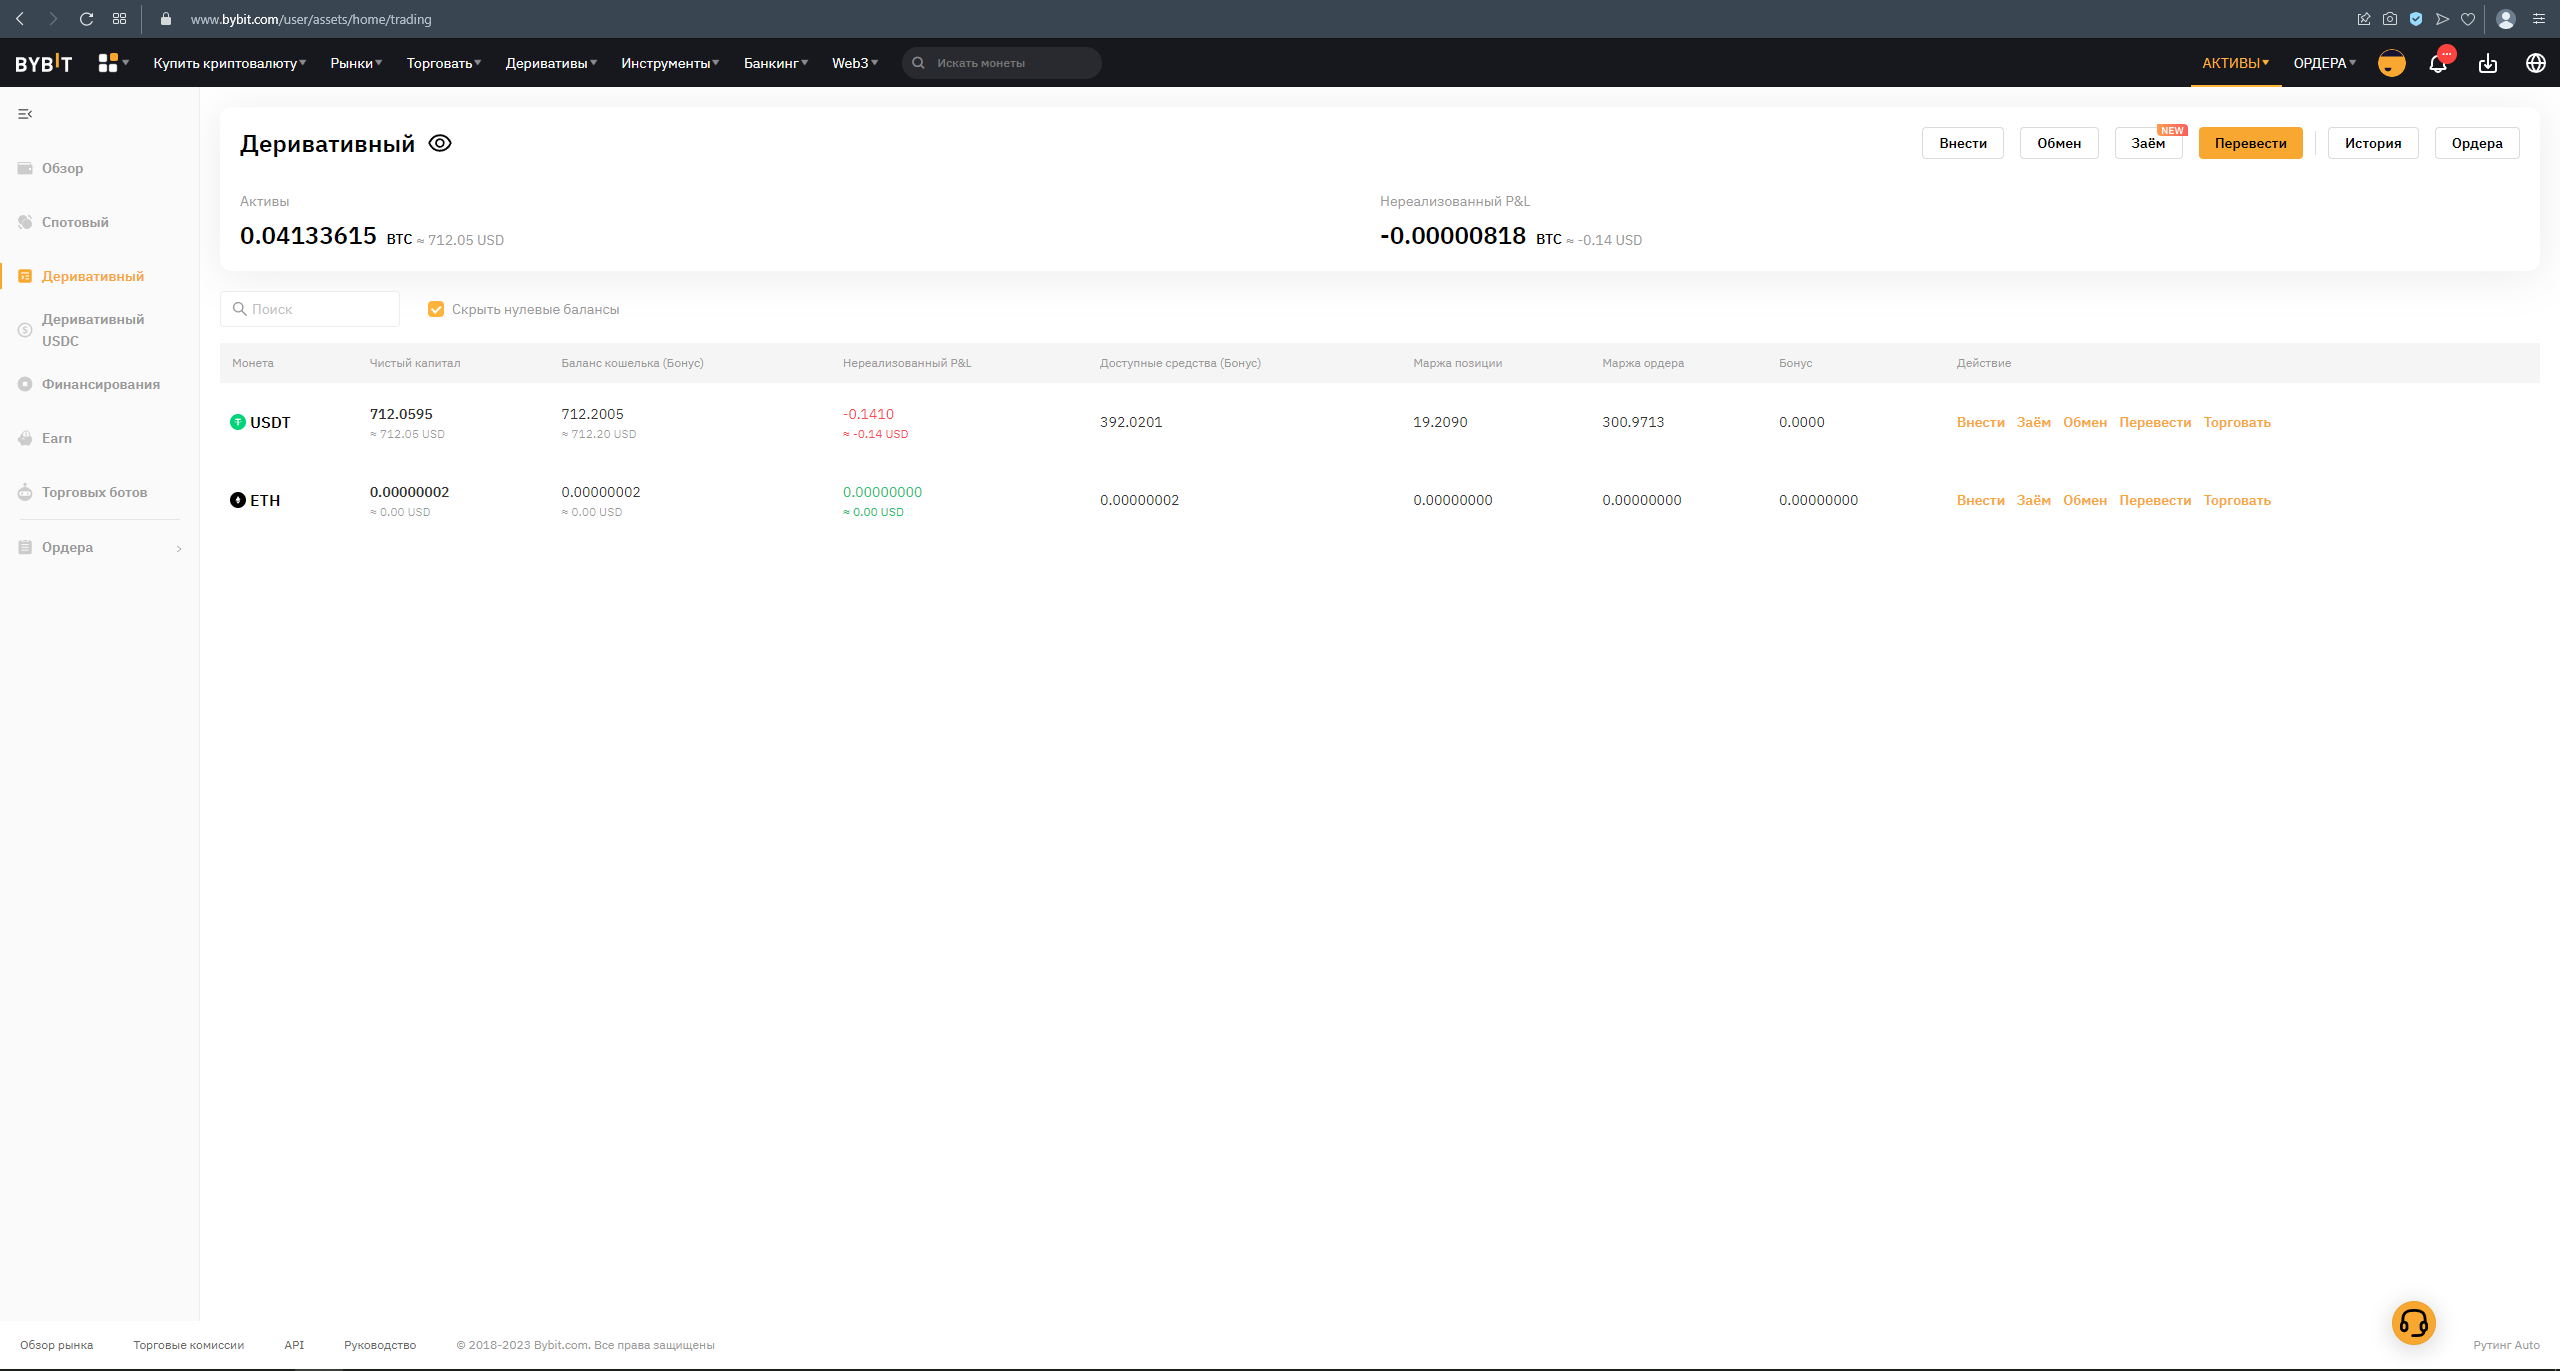
Task: Toggle balance visibility eye icon
Action: click(440, 143)
